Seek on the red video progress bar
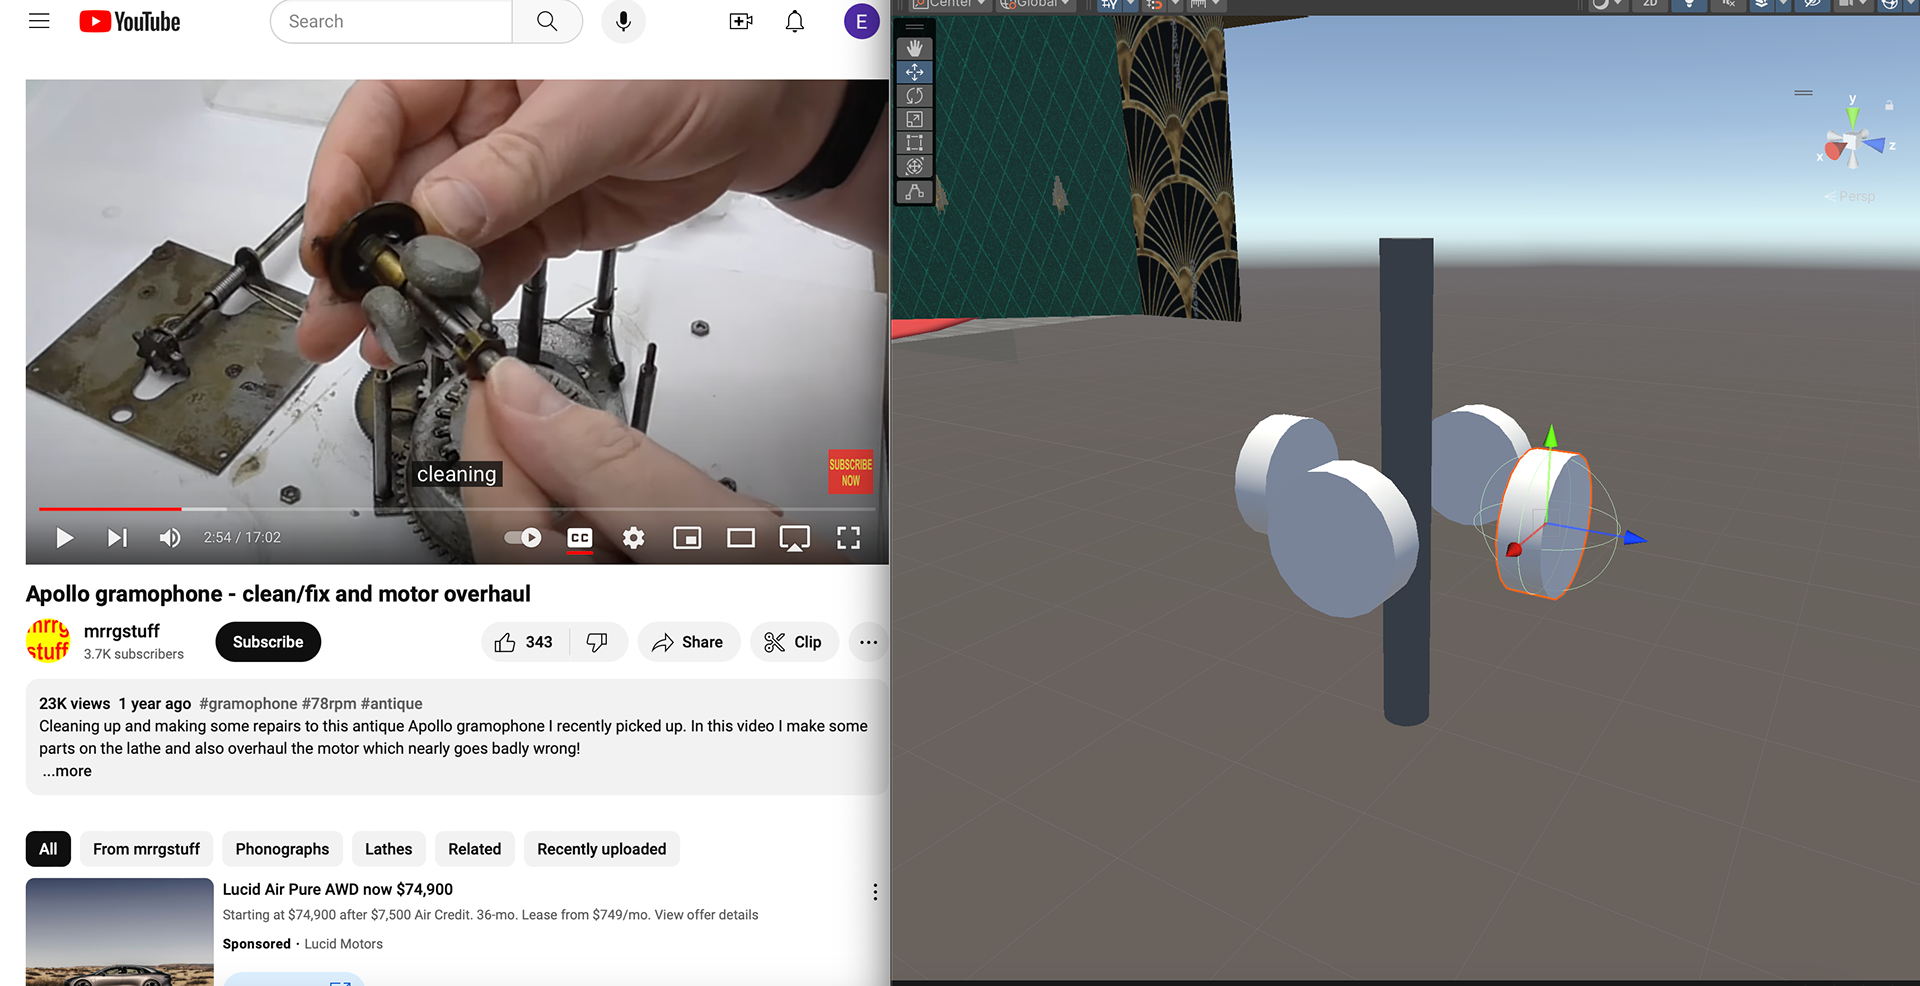Viewport: 1920px width, 986px height. pos(457,509)
